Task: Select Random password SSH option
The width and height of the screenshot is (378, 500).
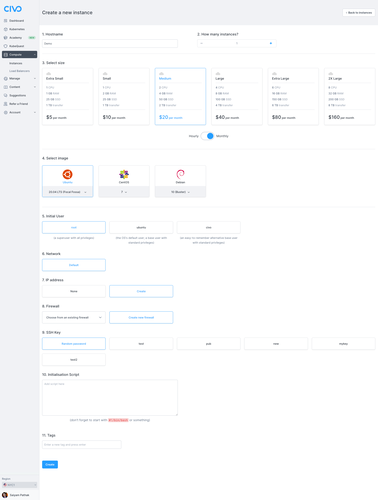Action: point(74,344)
